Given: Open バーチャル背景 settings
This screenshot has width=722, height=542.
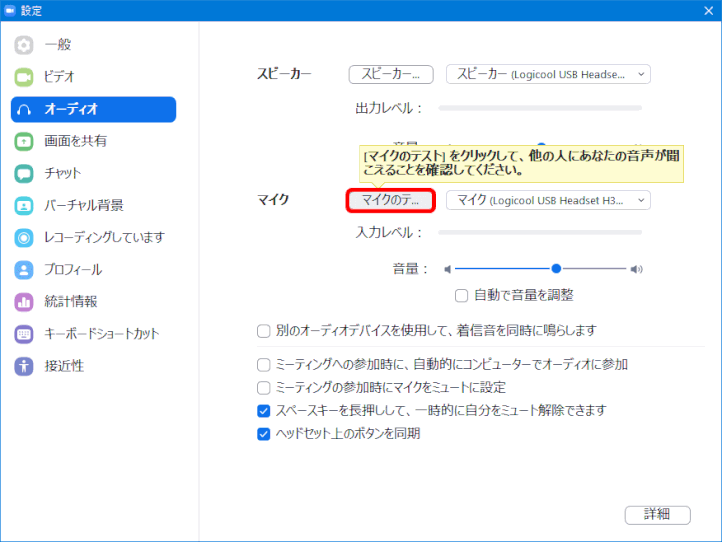Looking at the screenshot, I should tap(93, 205).
